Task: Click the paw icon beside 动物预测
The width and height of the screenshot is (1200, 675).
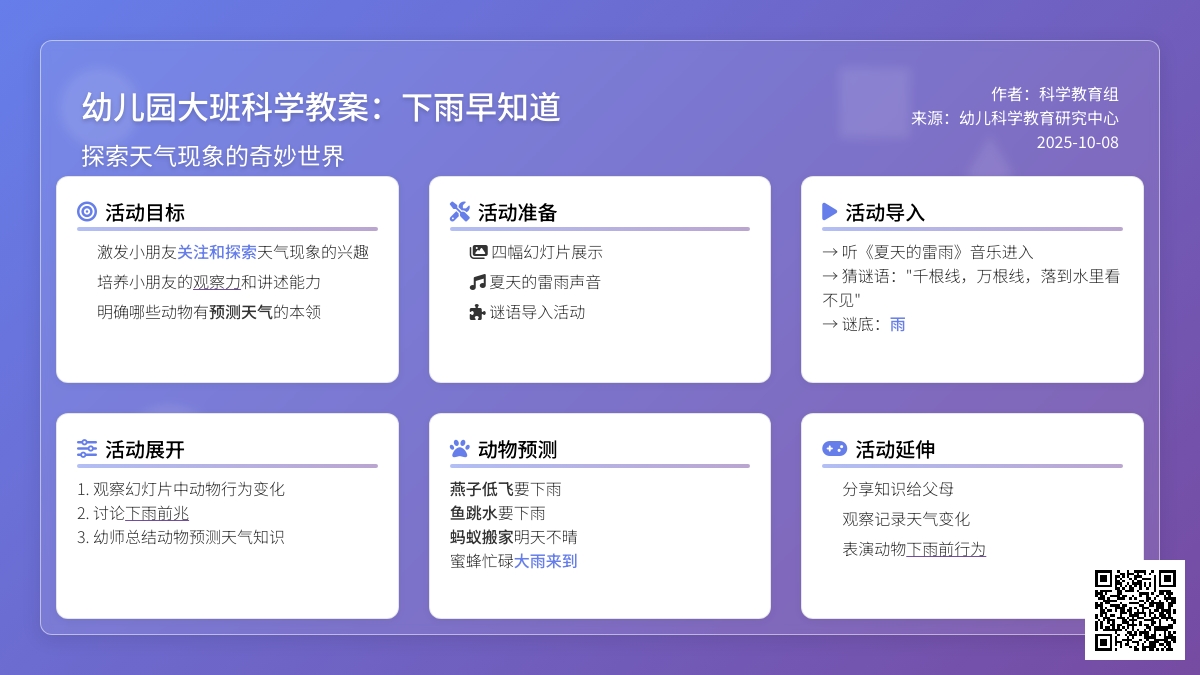Action: pyautogui.click(x=460, y=449)
